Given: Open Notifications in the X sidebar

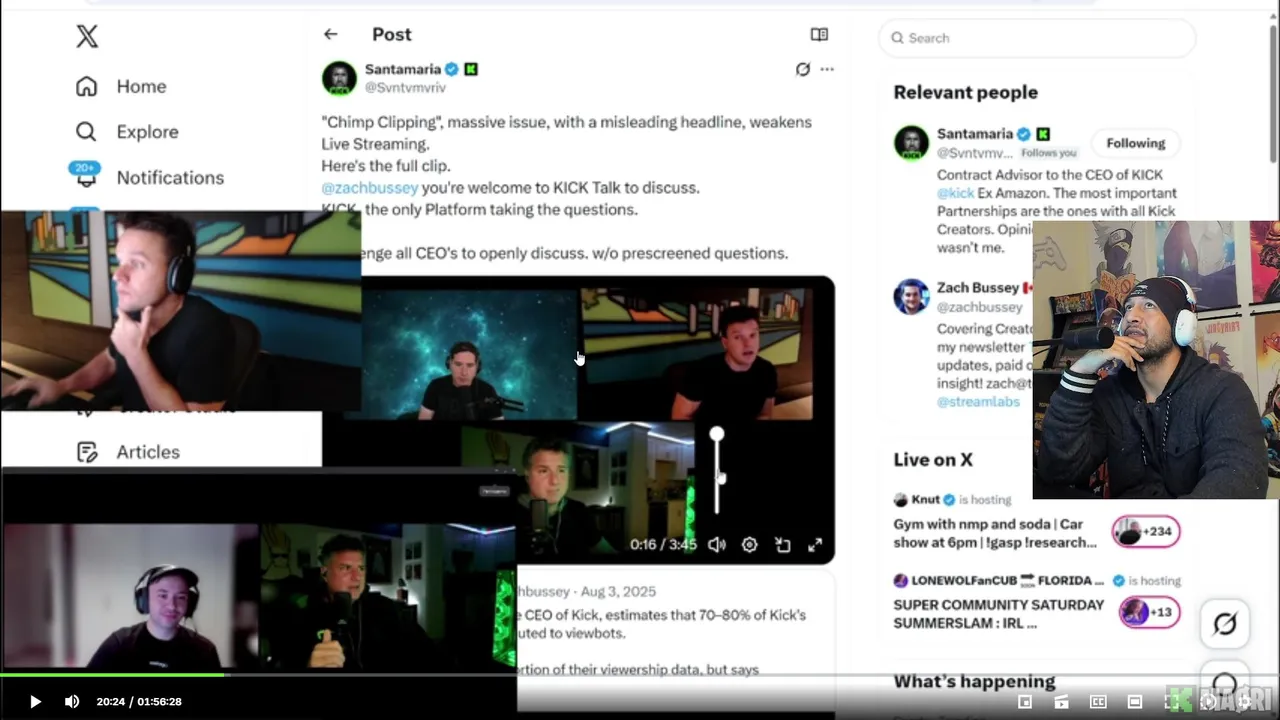Looking at the screenshot, I should click(150, 177).
